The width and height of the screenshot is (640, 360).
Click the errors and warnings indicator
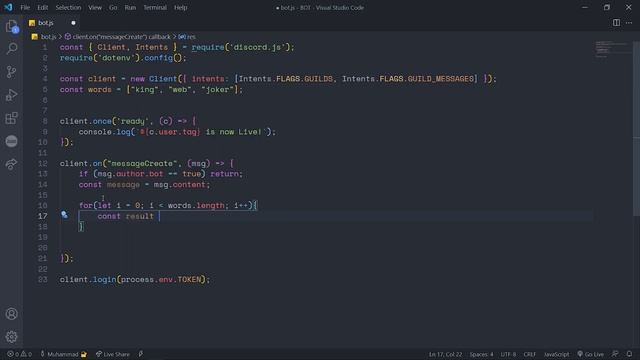click(x=19, y=354)
